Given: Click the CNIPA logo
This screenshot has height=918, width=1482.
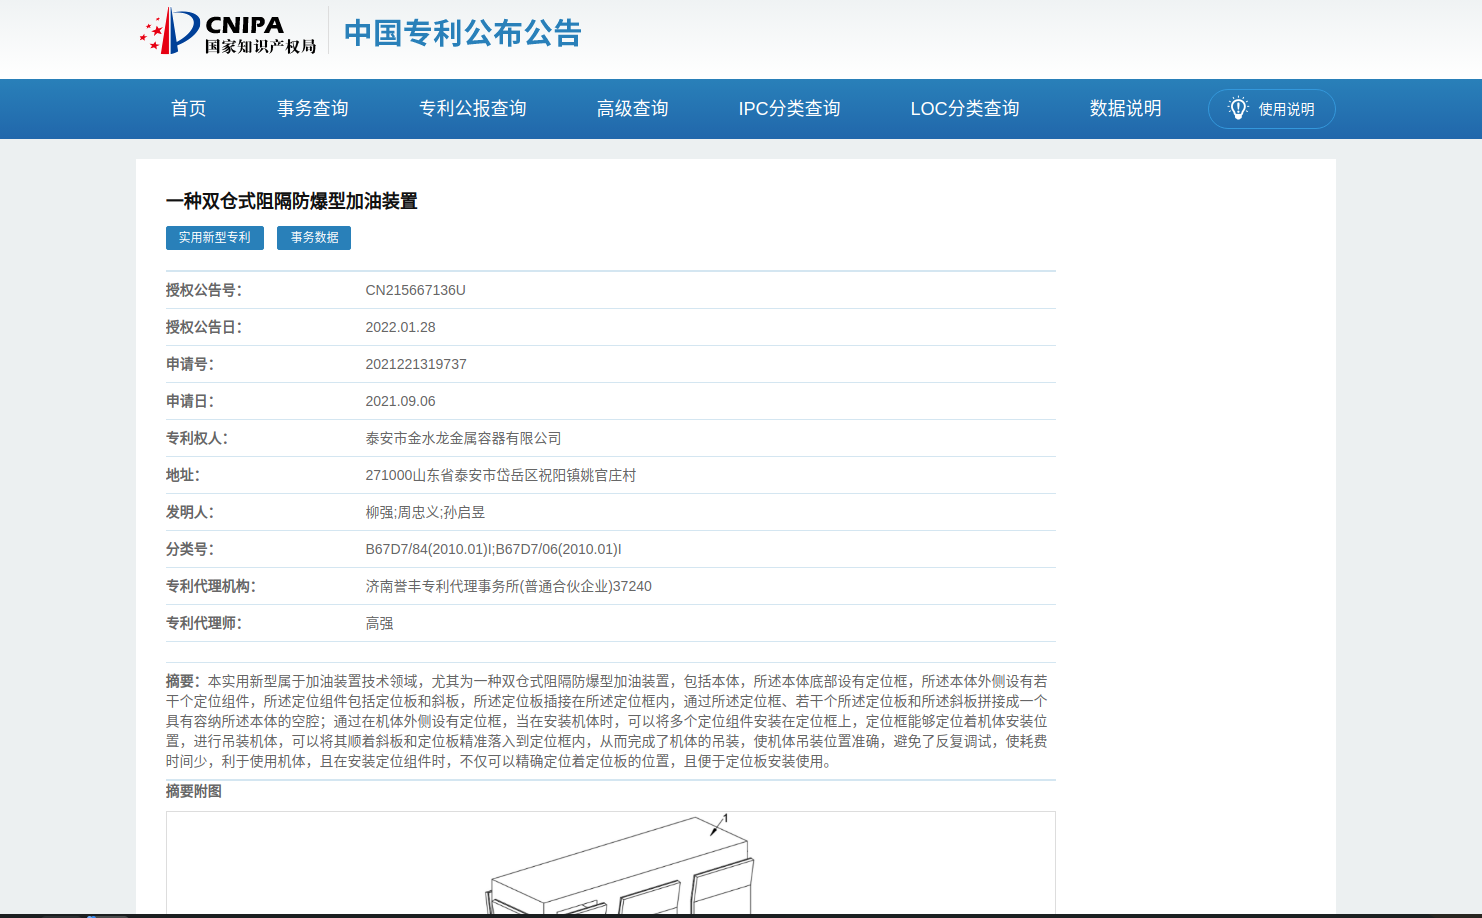Looking at the screenshot, I should point(228,32).
